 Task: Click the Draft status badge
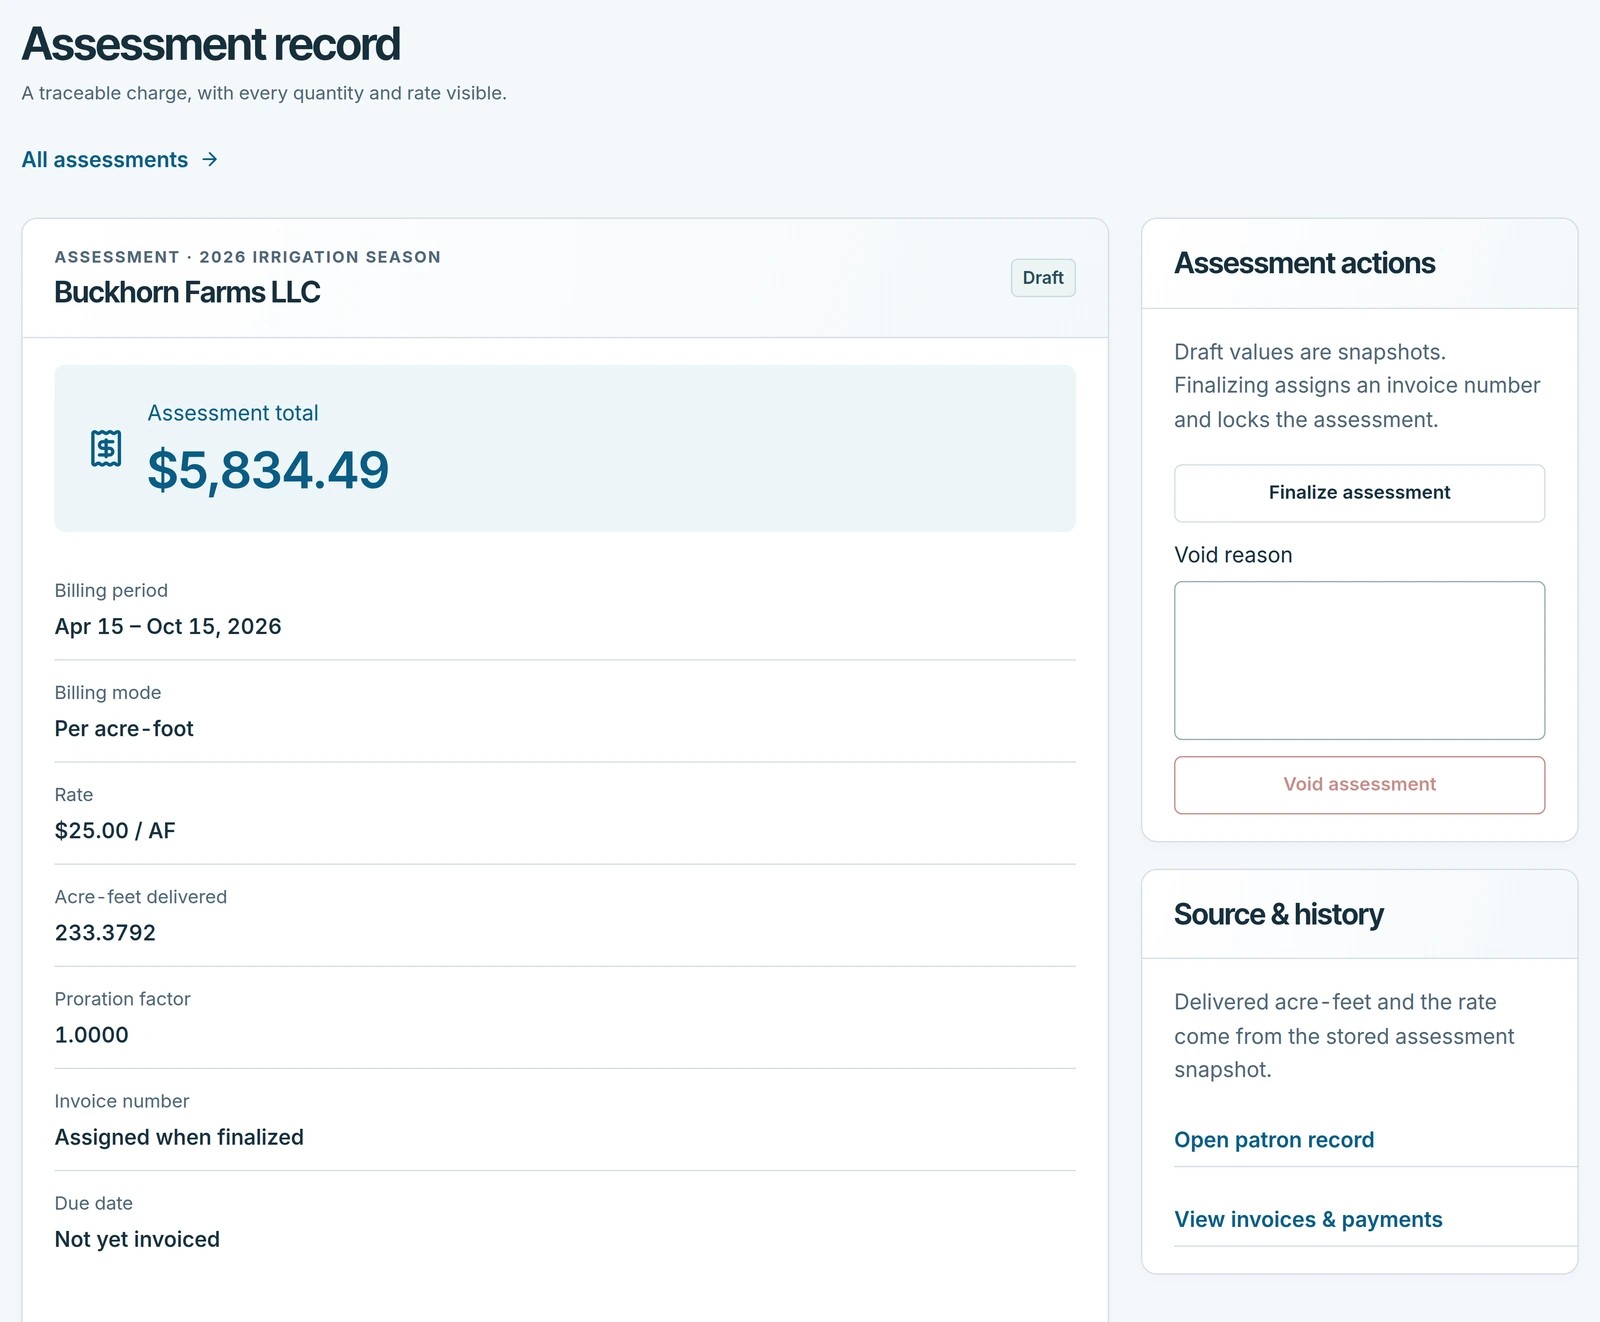click(x=1043, y=278)
